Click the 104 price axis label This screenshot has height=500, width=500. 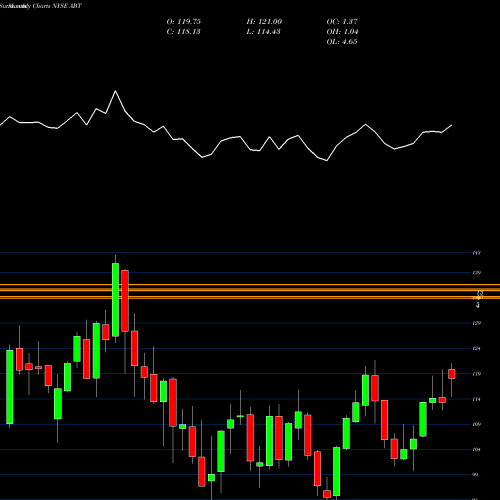(477, 450)
